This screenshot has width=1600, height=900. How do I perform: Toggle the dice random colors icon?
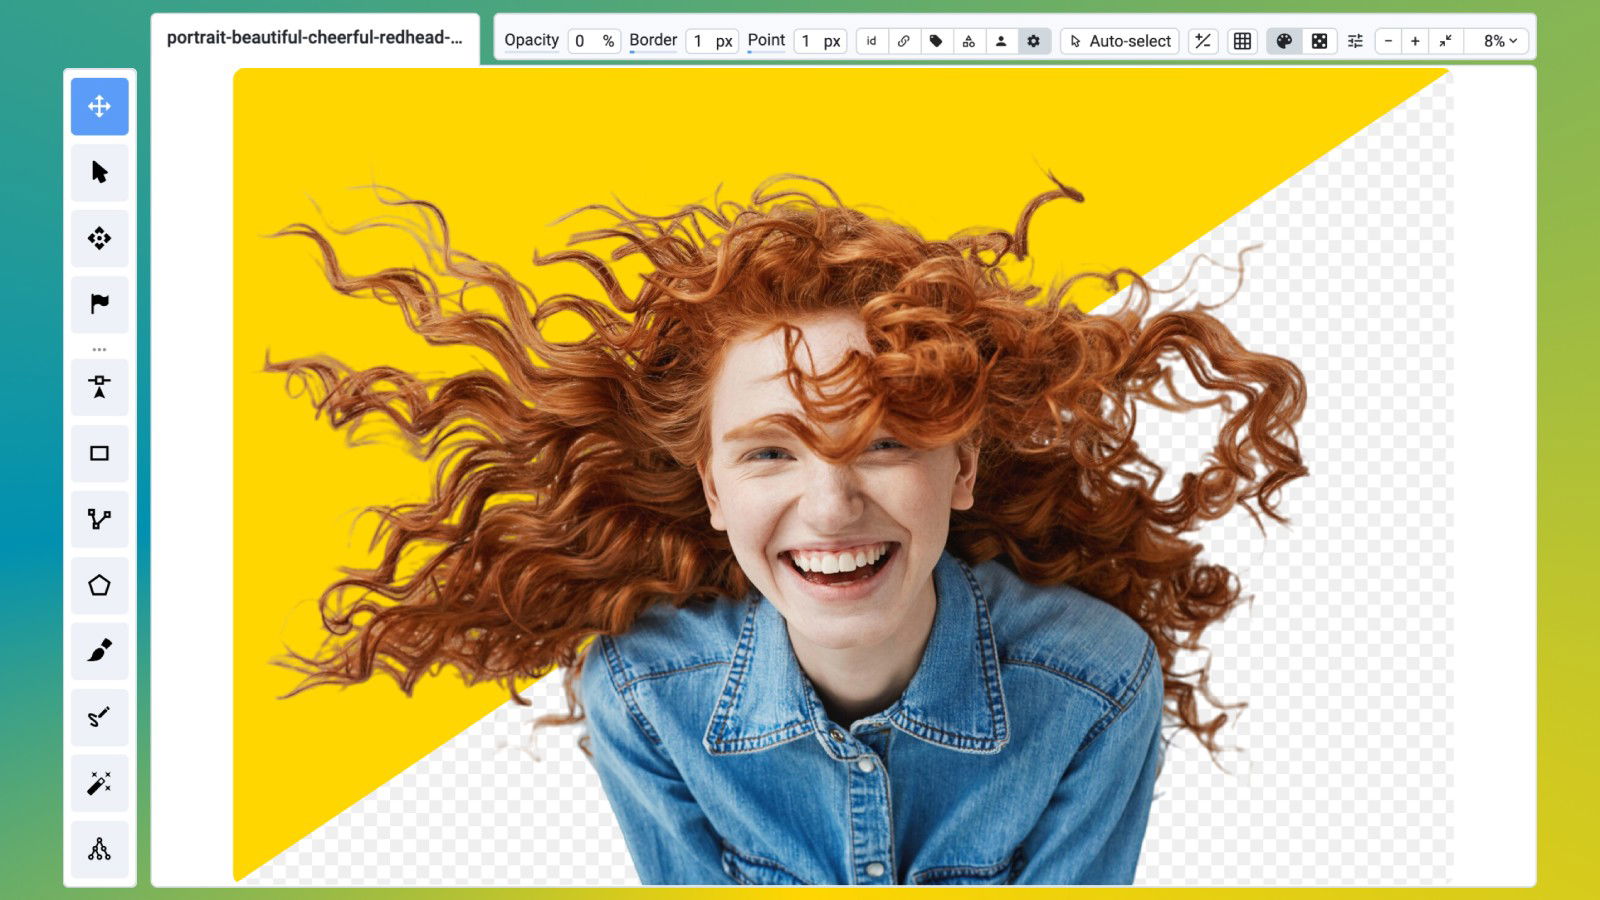[x=1319, y=41]
